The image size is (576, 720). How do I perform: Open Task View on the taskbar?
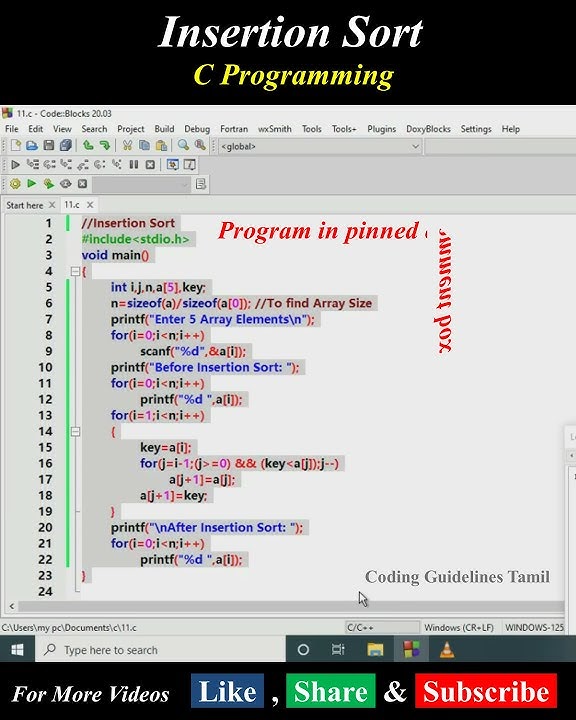pyautogui.click(x=338, y=650)
